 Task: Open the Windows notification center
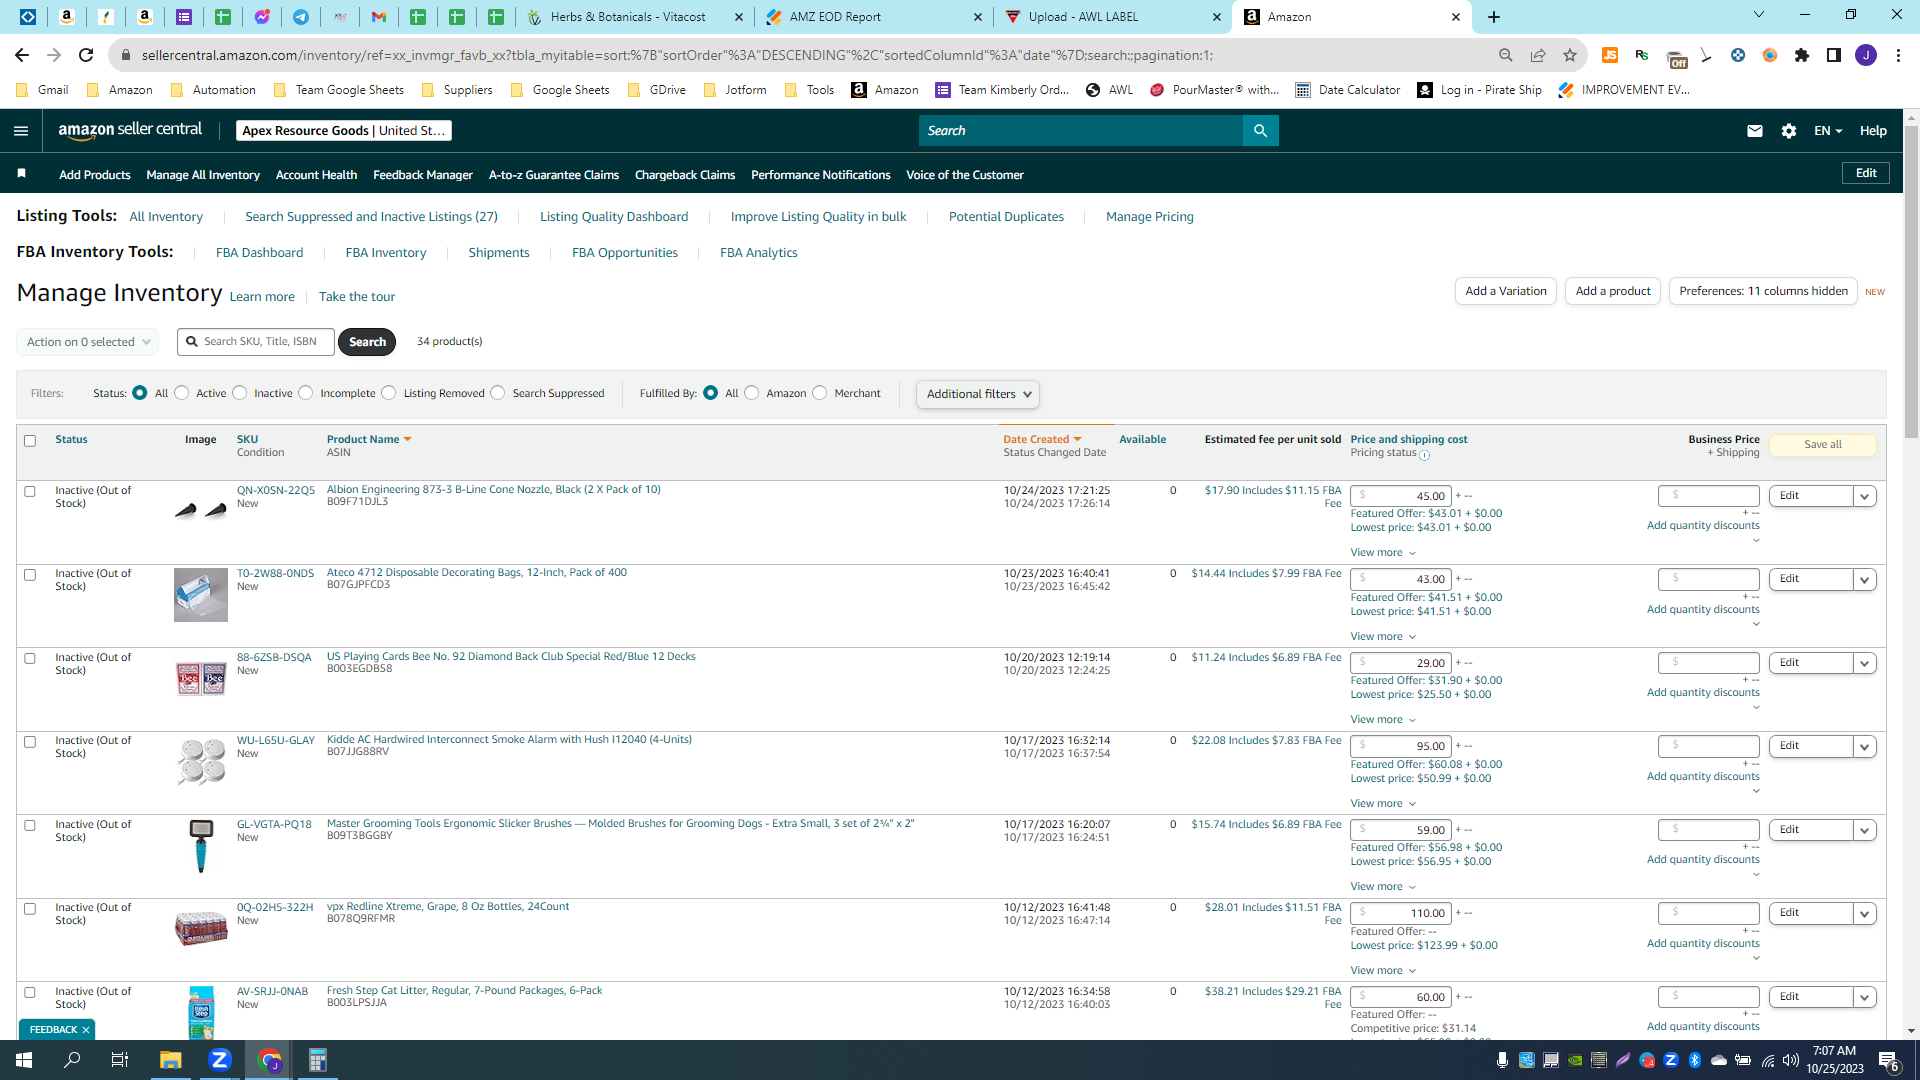pos(1889,1060)
